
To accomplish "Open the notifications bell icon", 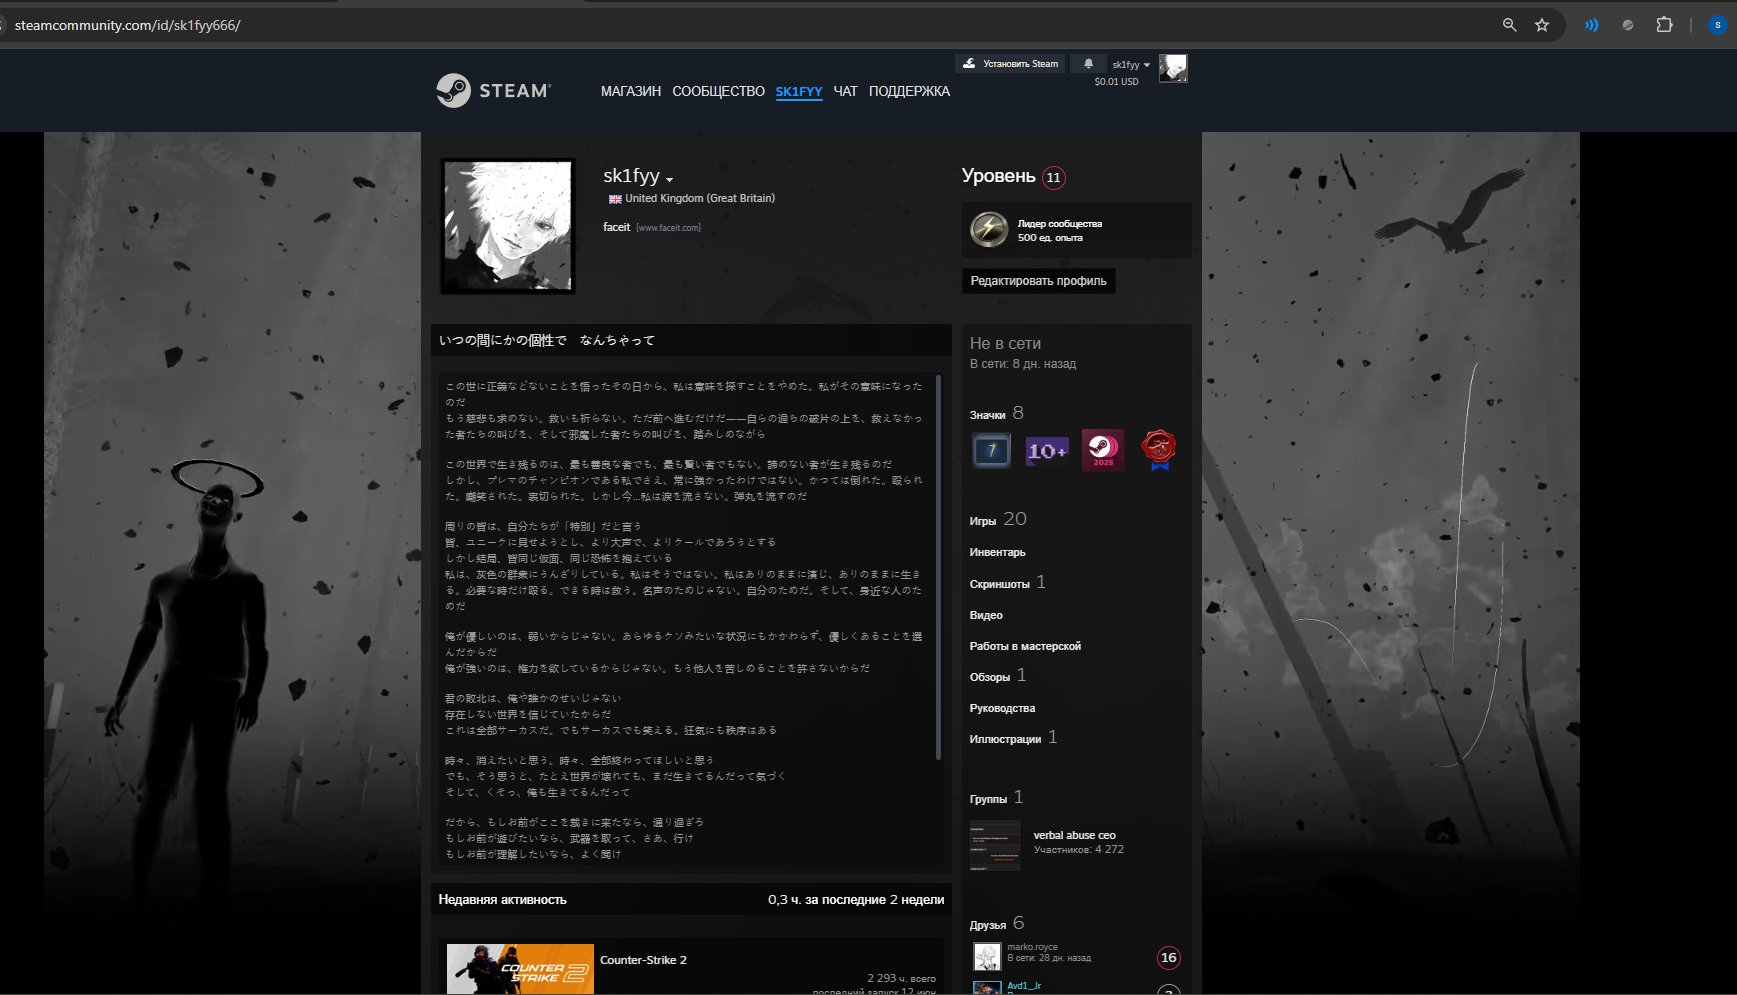I will point(1088,63).
